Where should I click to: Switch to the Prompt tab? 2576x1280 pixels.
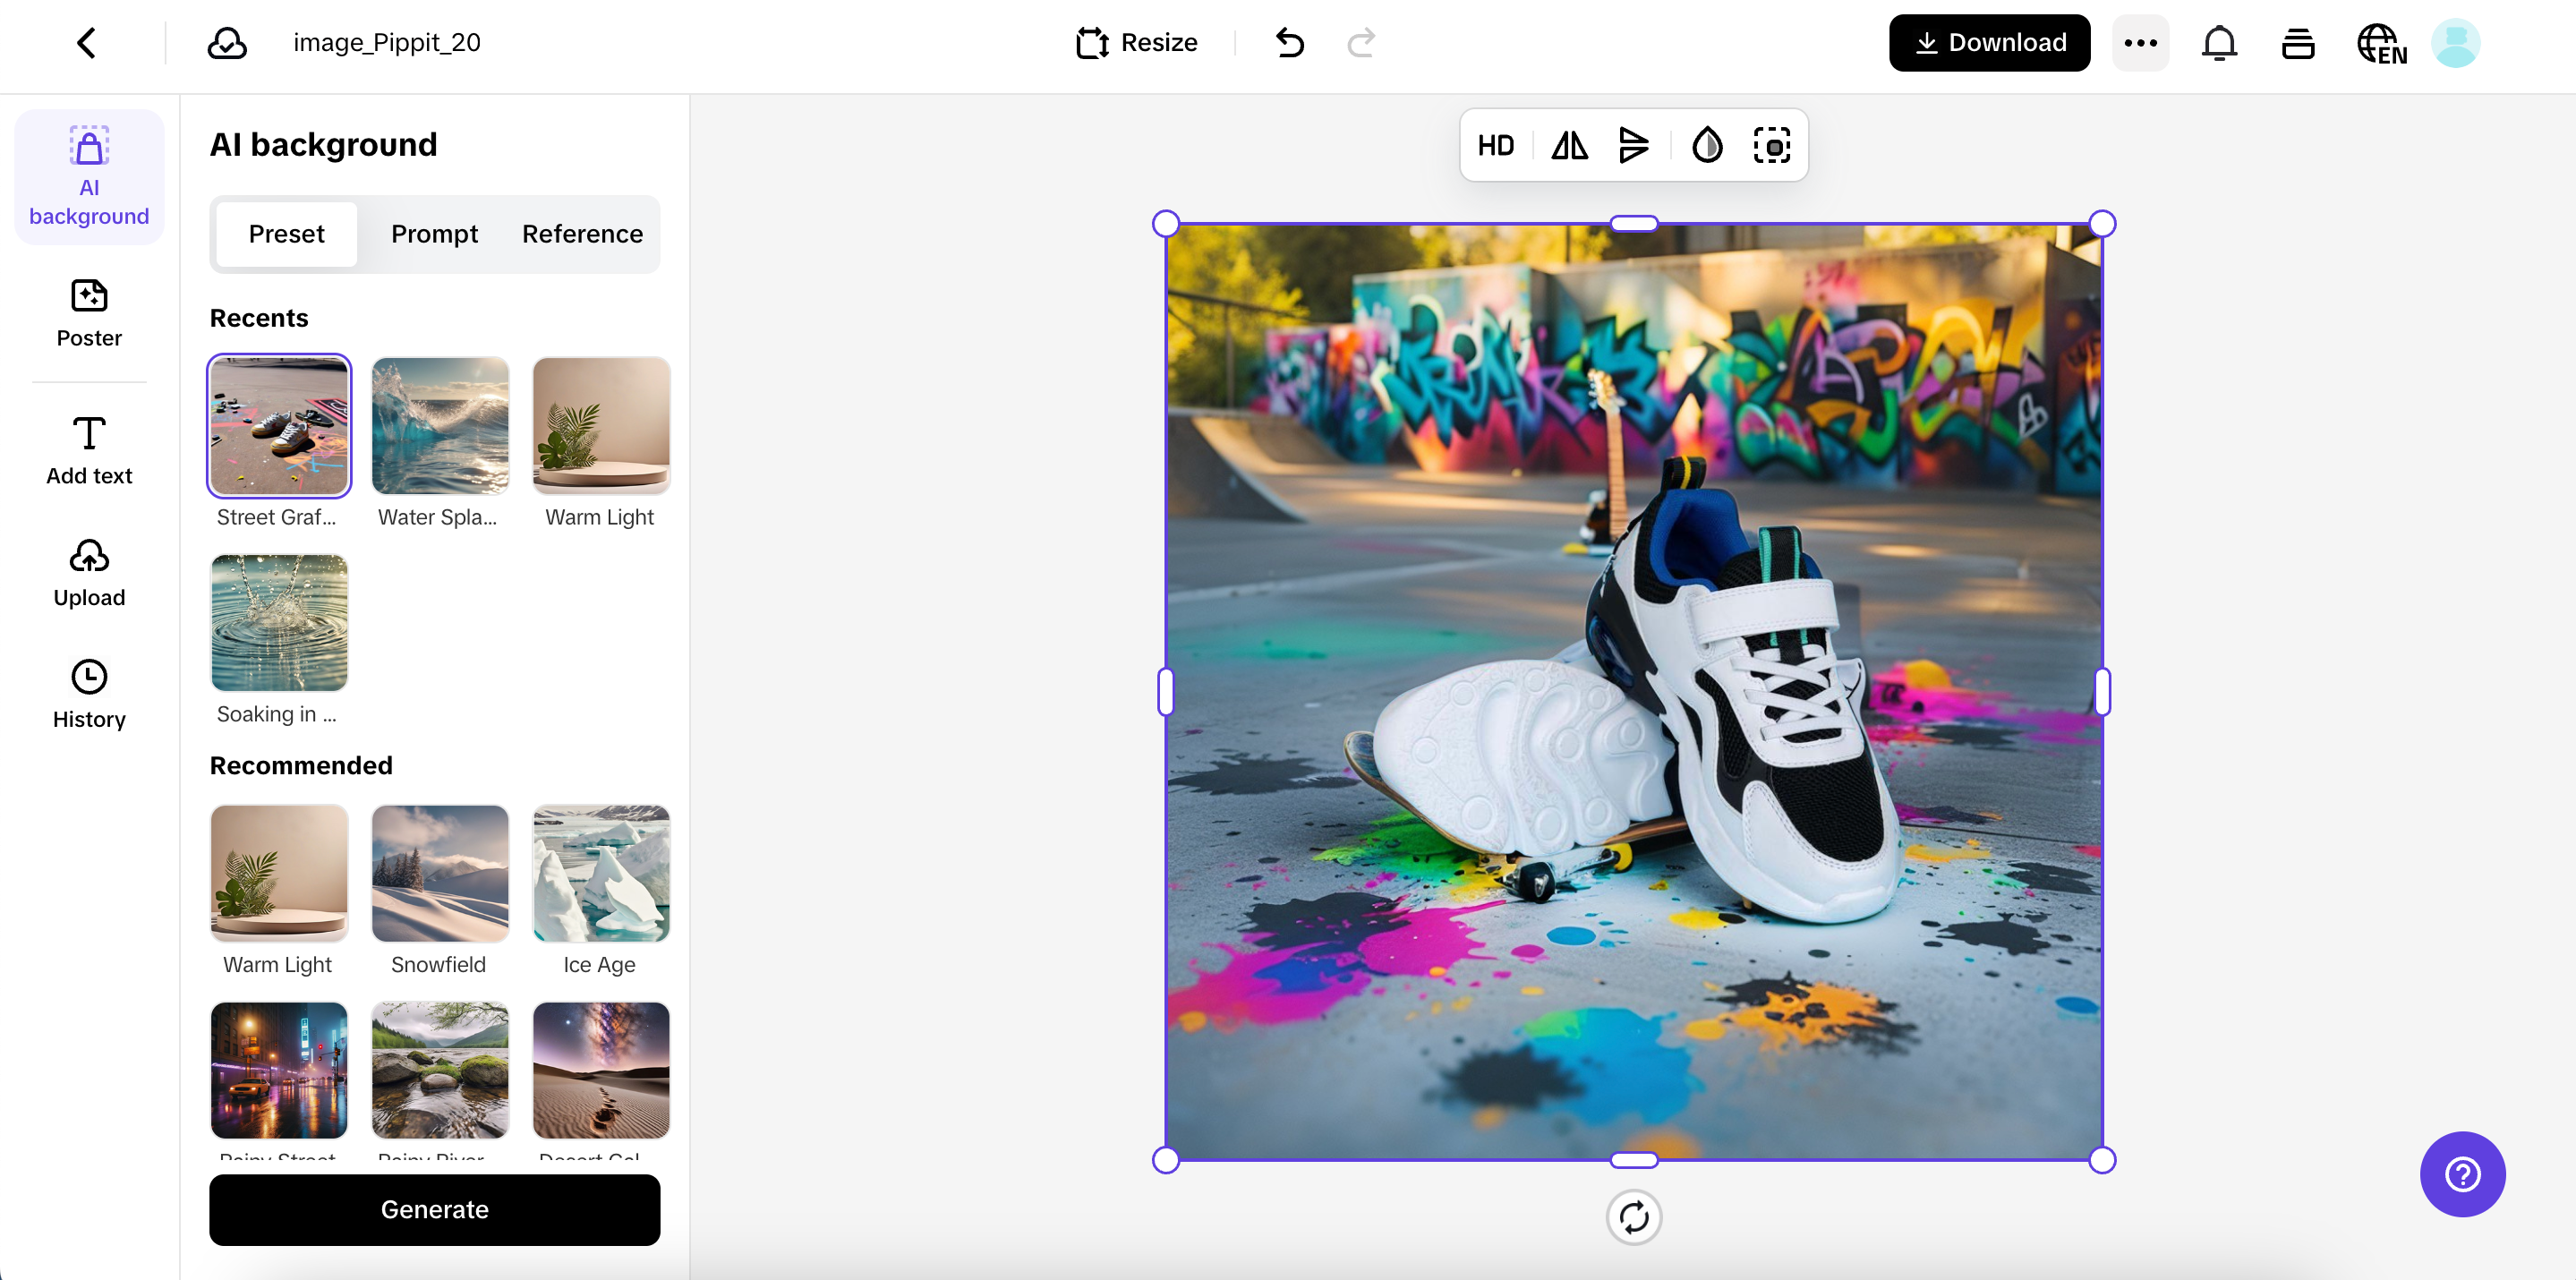click(x=434, y=234)
